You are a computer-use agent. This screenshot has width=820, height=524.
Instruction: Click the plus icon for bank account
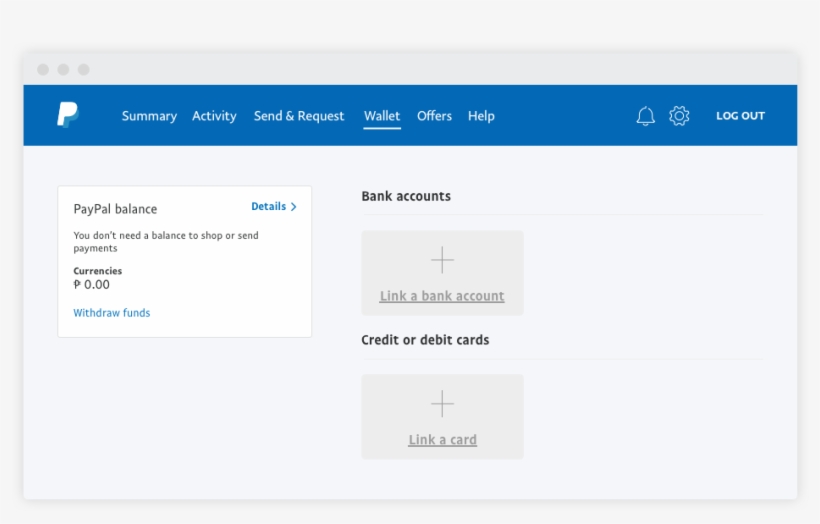(442, 260)
